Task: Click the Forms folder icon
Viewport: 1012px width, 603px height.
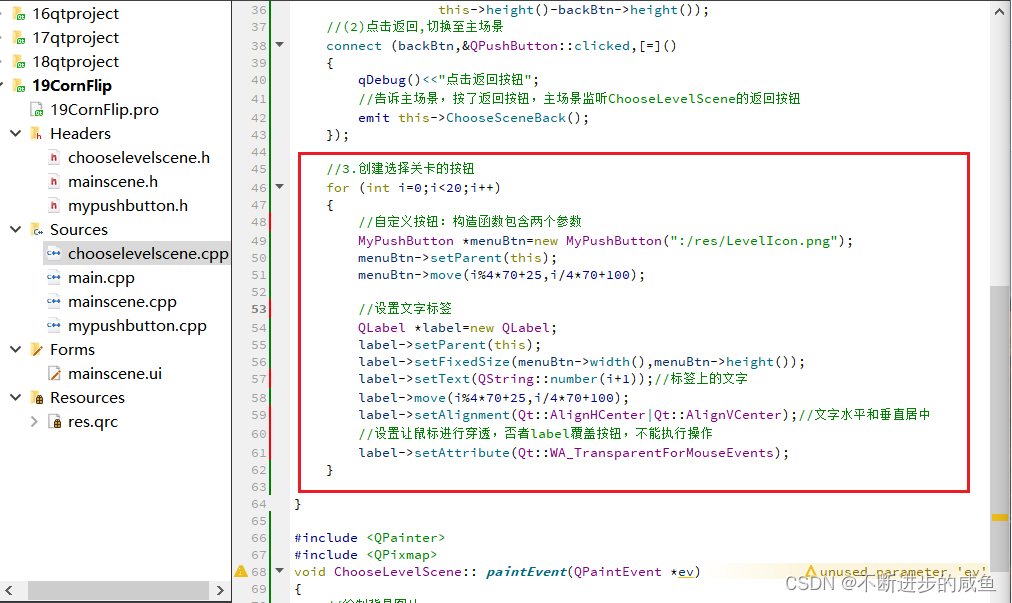Action: tap(37, 349)
